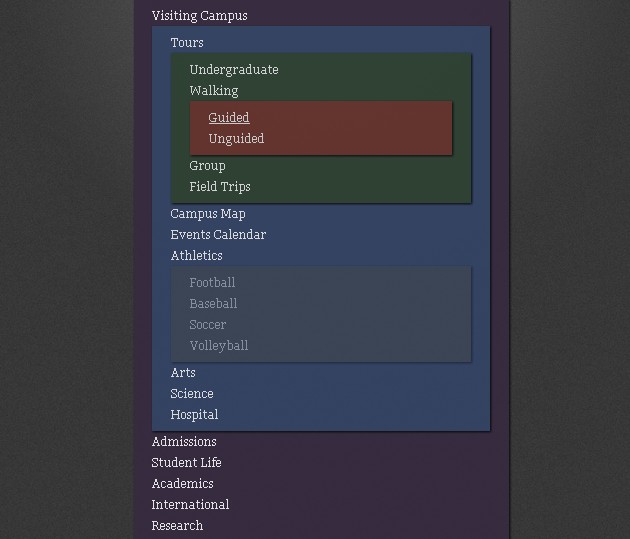Open the Admissions top-level menu
Screen dimensions: 630x539
184,442
